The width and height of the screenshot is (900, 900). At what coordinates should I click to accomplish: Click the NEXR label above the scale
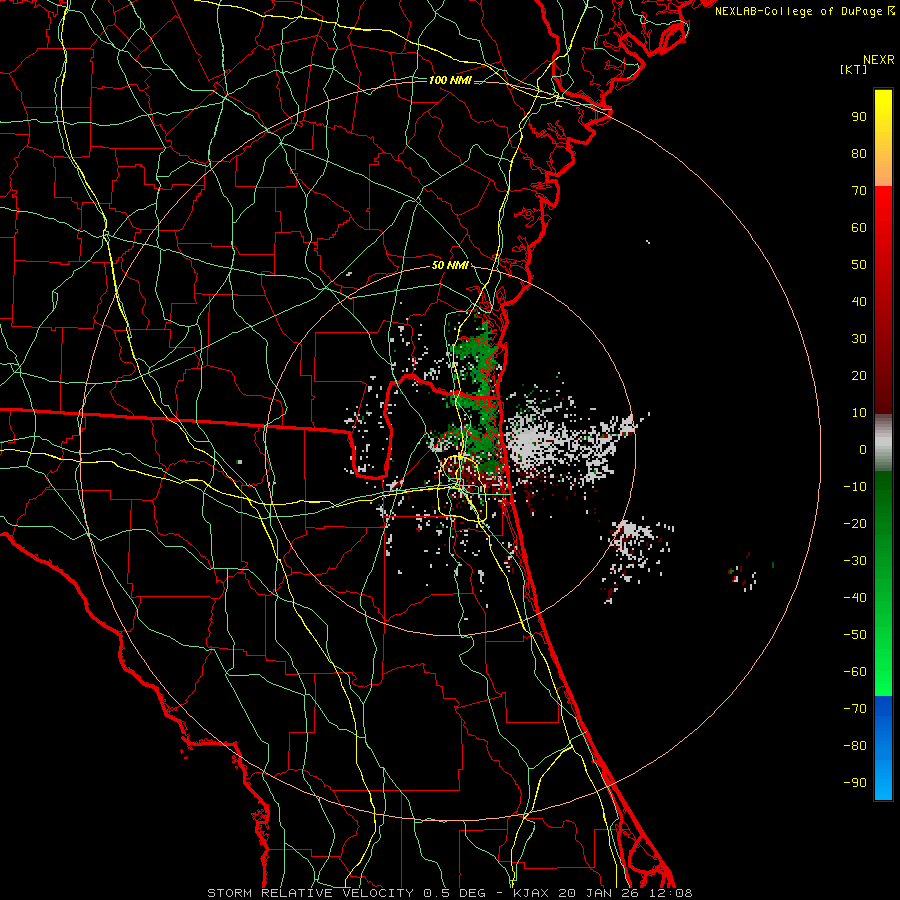coord(879,60)
